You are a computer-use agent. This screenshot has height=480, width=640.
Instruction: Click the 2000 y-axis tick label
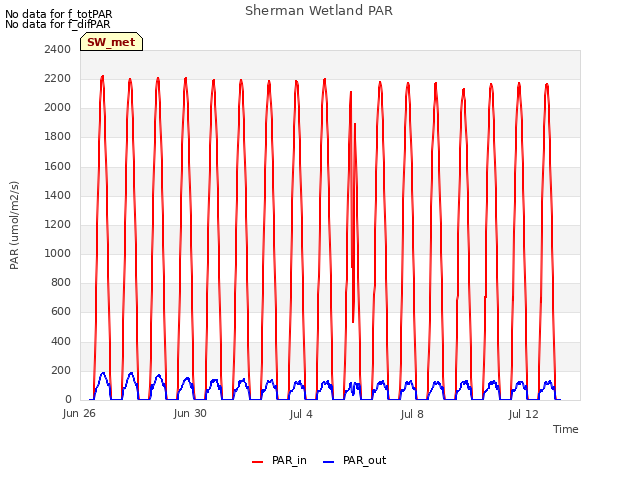(58, 108)
